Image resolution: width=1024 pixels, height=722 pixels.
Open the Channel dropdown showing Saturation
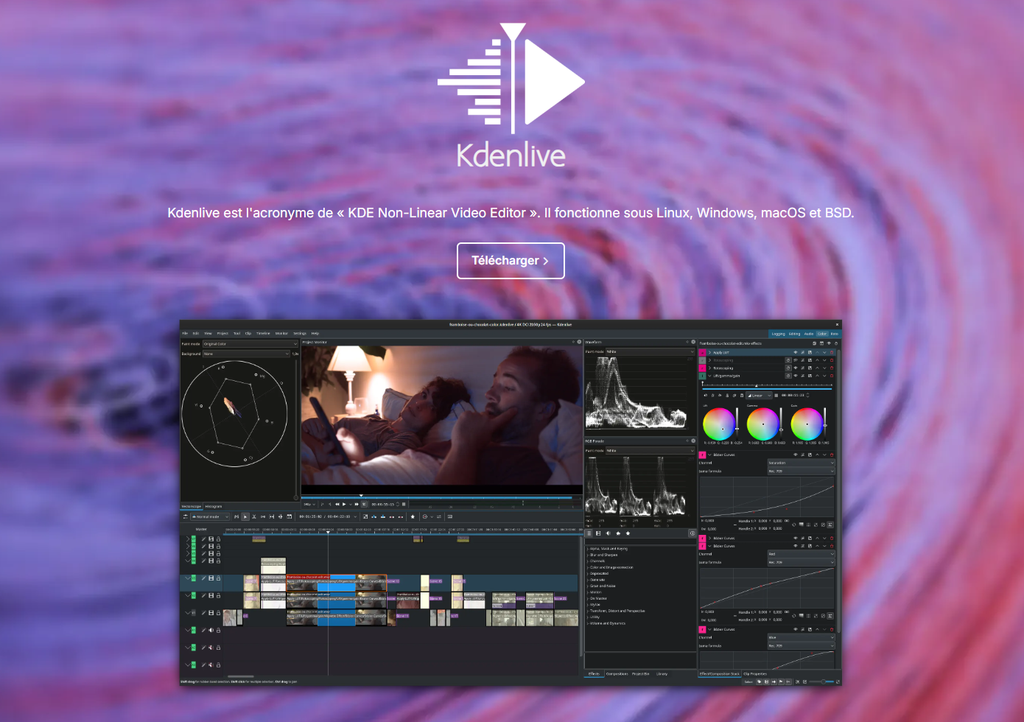click(801, 463)
